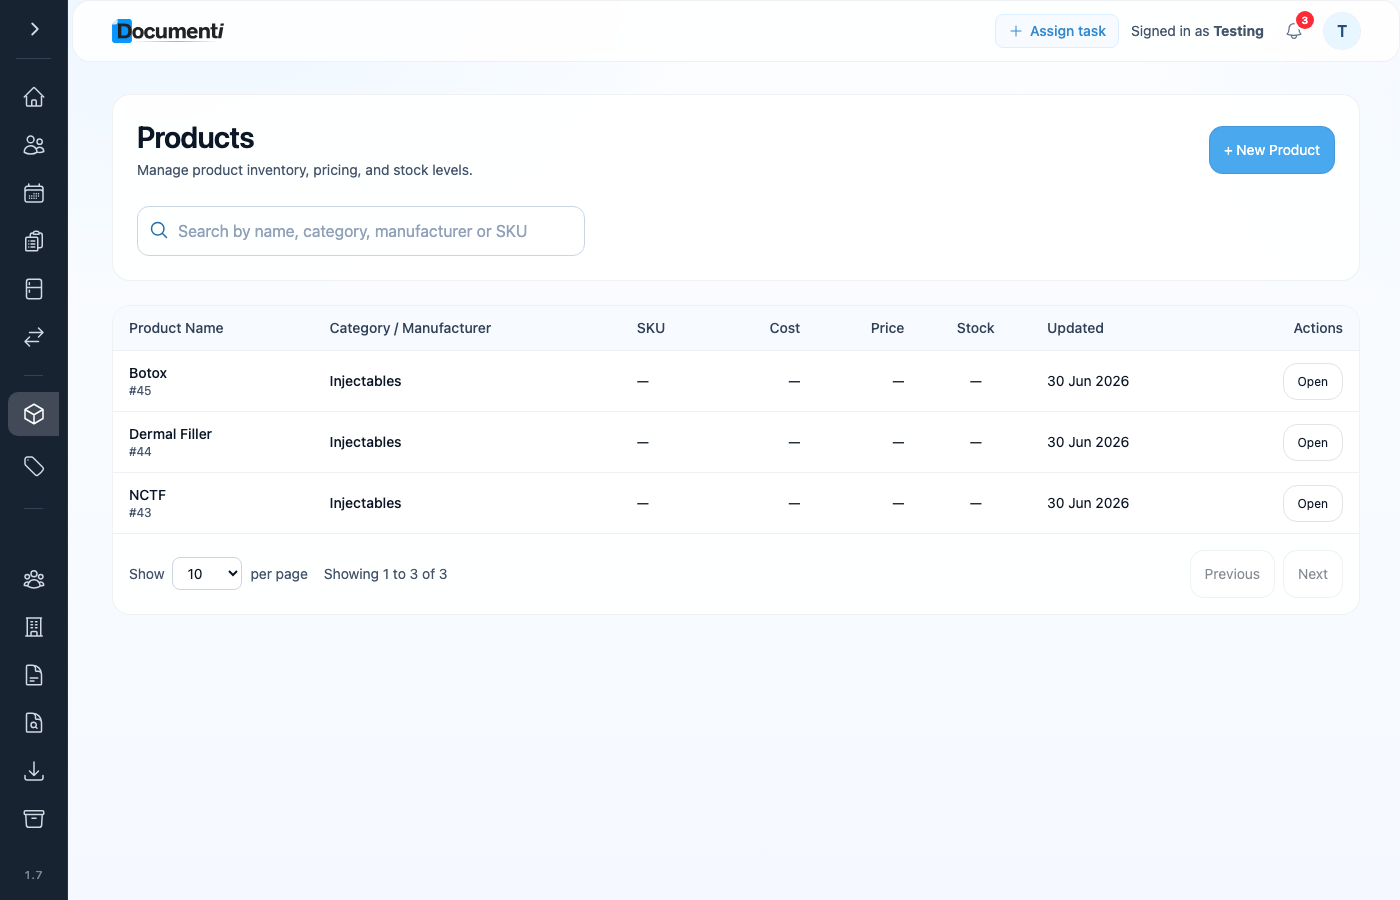Open the team group icon in sidebar
The width and height of the screenshot is (1400, 900).
[34, 579]
